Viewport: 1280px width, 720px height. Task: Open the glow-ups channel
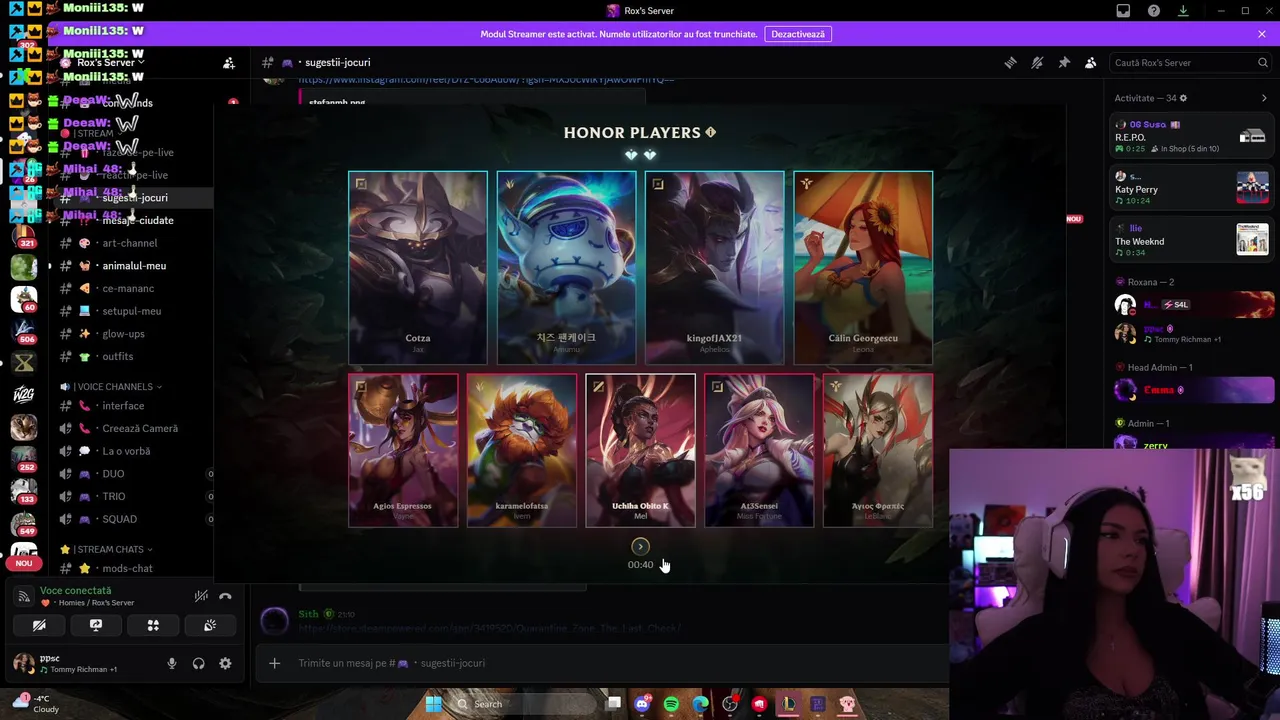point(135,334)
